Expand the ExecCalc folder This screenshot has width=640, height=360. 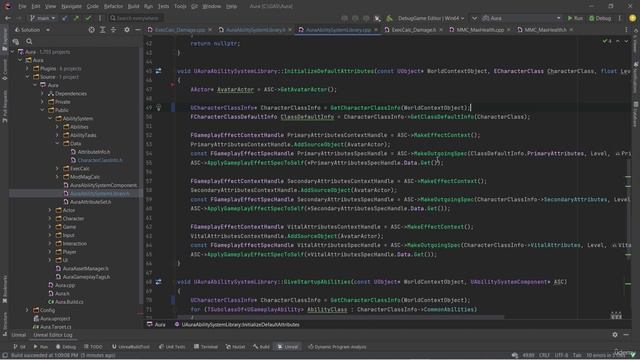point(58,169)
